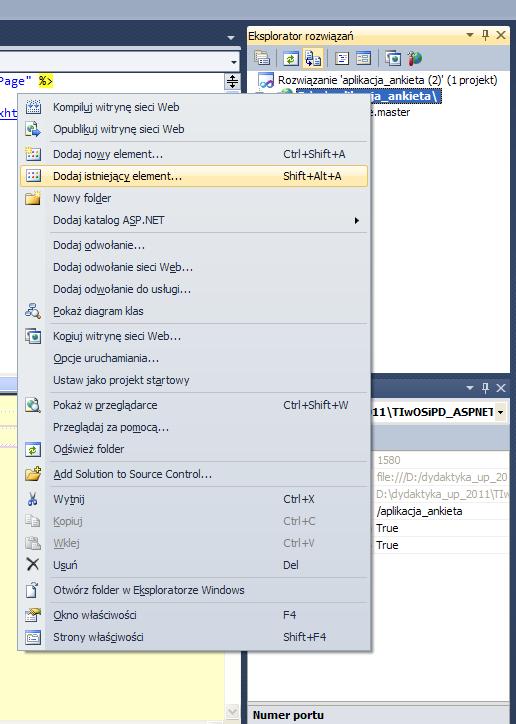Click the Nest Related Files toolbar icon

pyautogui.click(x=312, y=59)
